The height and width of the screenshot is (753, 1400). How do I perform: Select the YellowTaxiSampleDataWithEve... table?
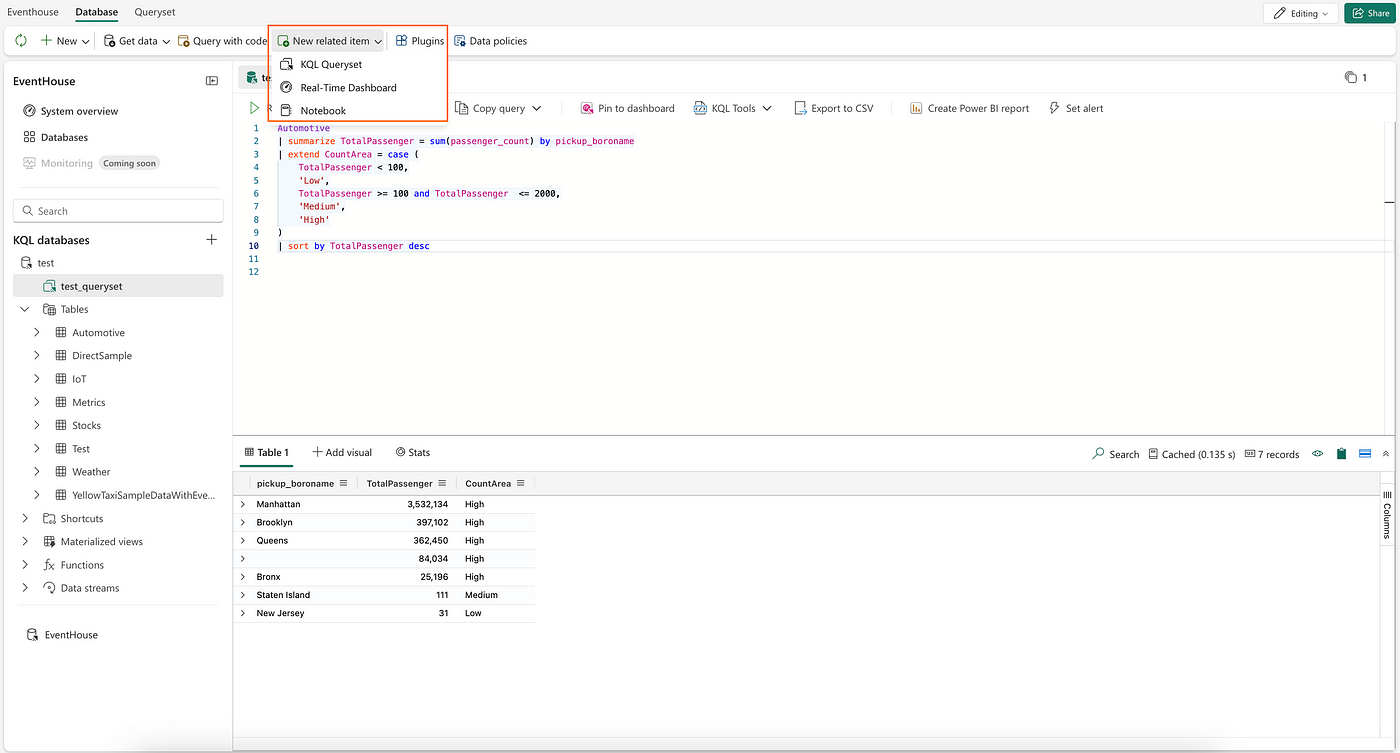coord(144,495)
